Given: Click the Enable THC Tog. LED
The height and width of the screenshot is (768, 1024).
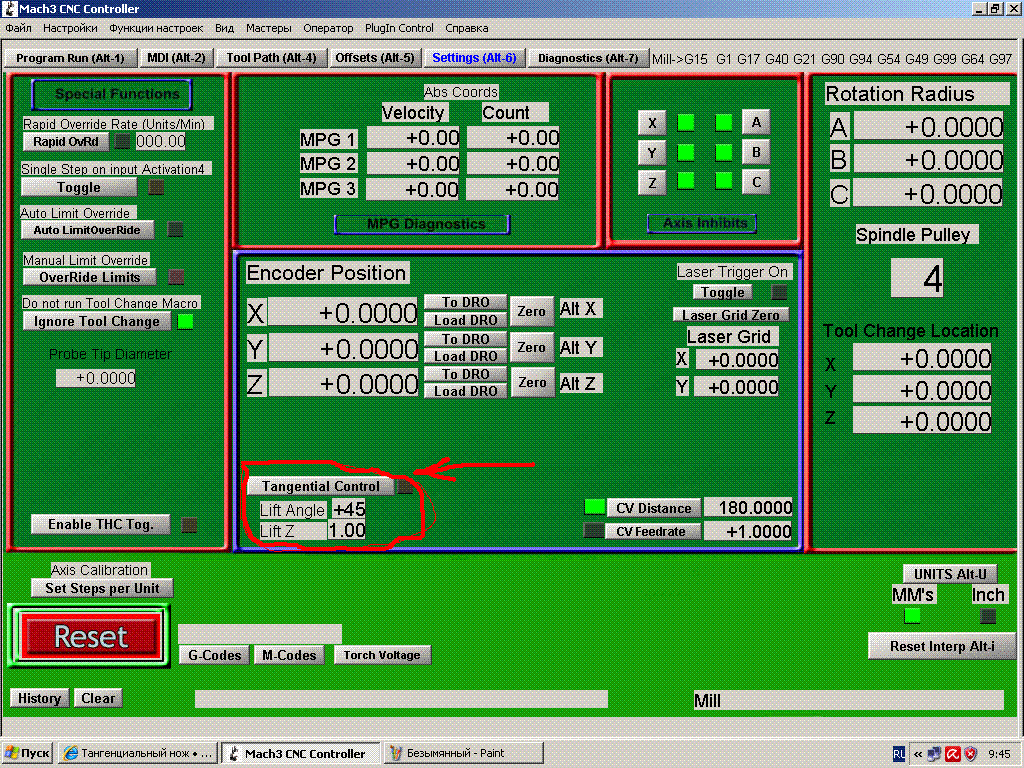Looking at the screenshot, I should [x=189, y=524].
